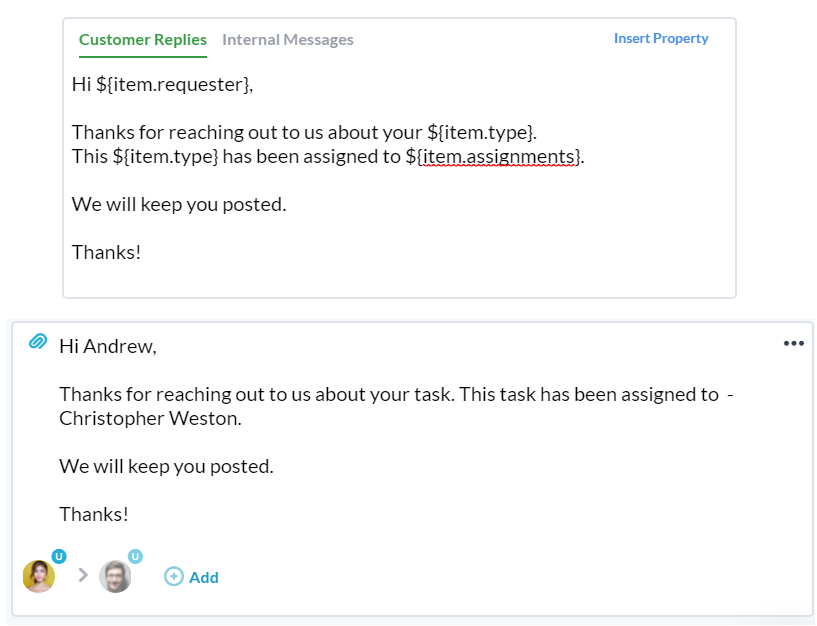Click the Add label text

tap(204, 578)
